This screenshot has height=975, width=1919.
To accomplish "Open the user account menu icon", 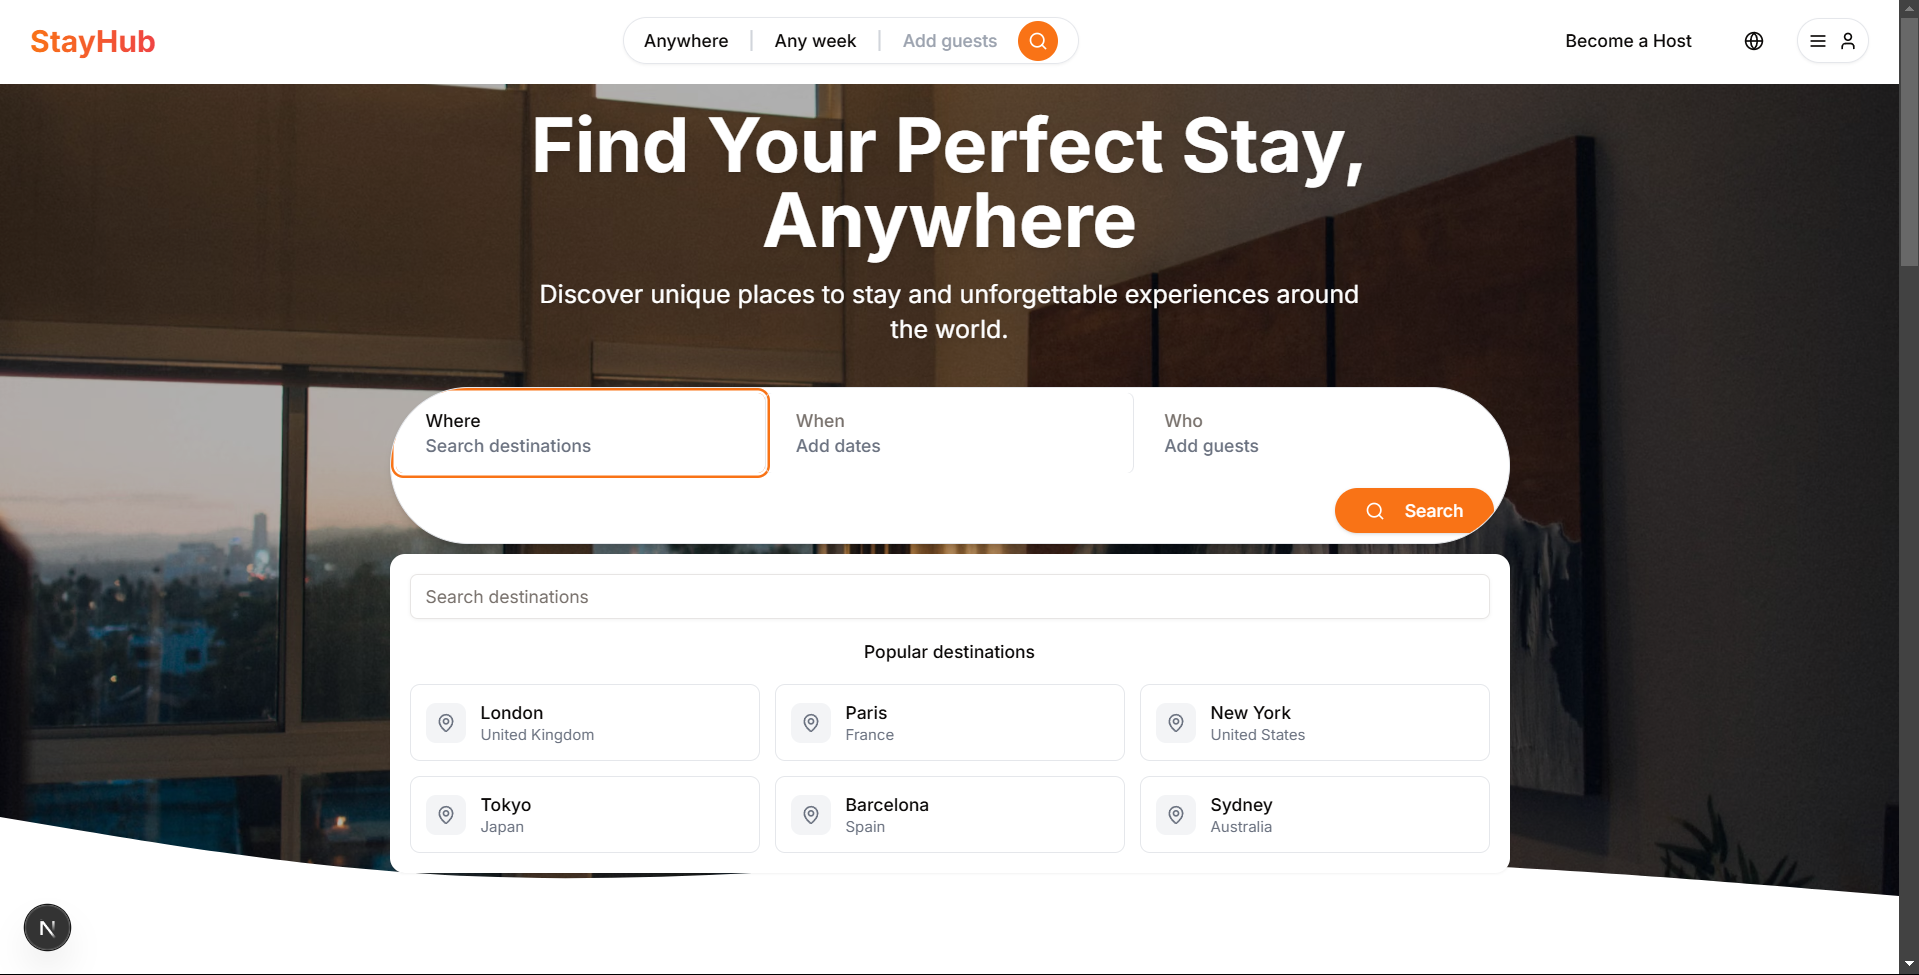I will [1846, 41].
